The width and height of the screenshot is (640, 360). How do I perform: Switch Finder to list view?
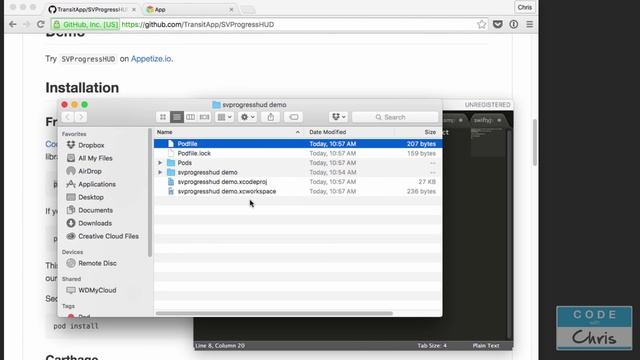pos(177,117)
